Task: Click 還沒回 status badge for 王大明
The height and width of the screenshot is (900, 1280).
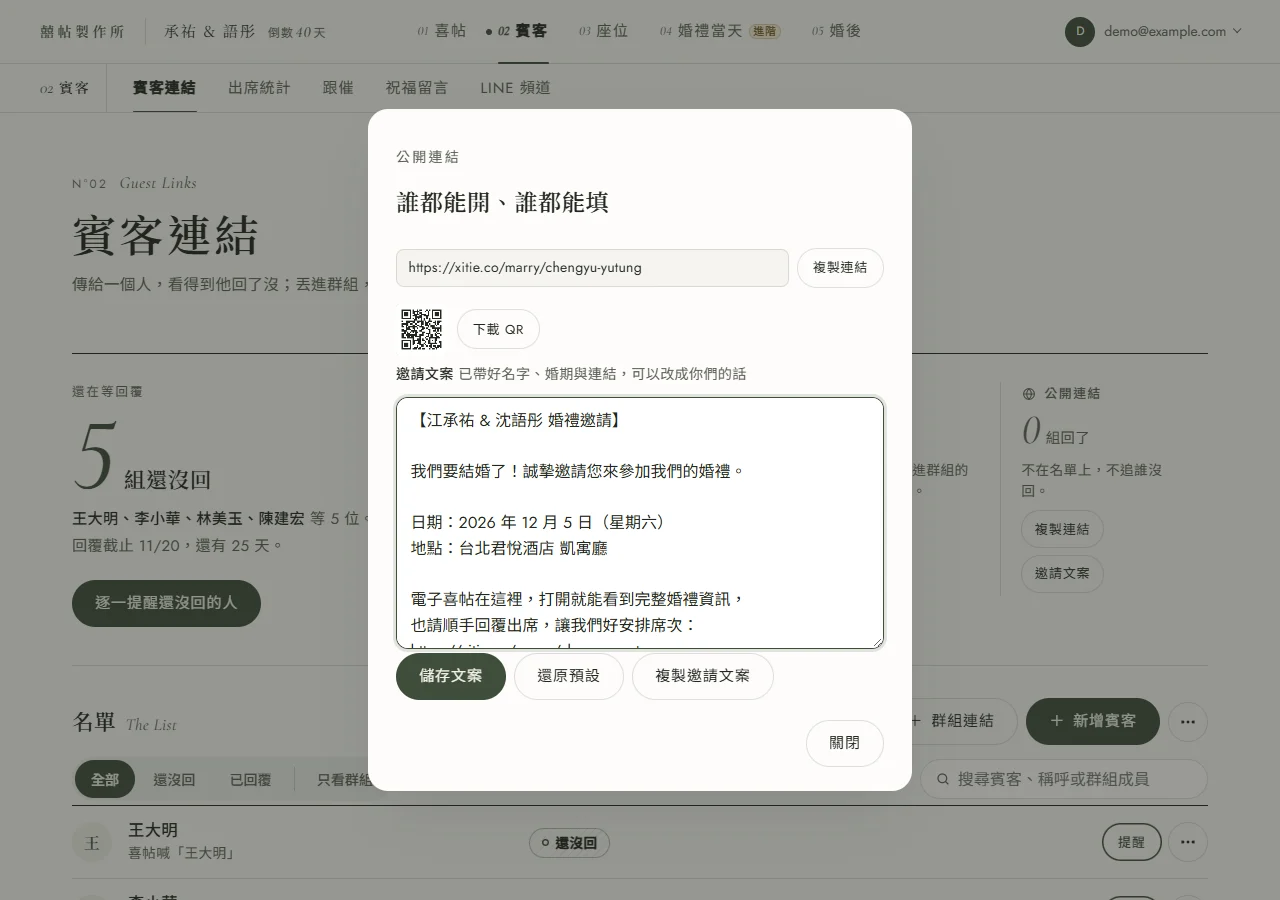Action: click(569, 843)
